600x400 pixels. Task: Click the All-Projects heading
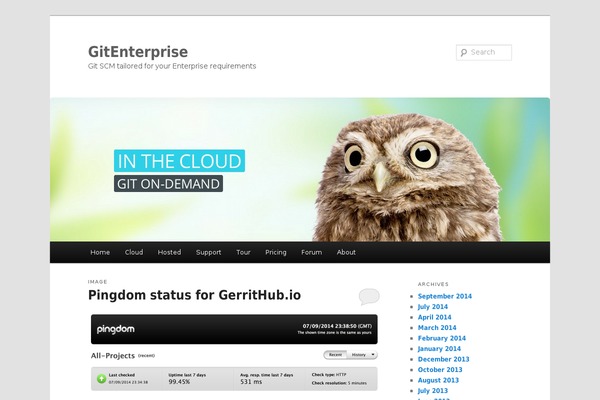click(x=113, y=356)
